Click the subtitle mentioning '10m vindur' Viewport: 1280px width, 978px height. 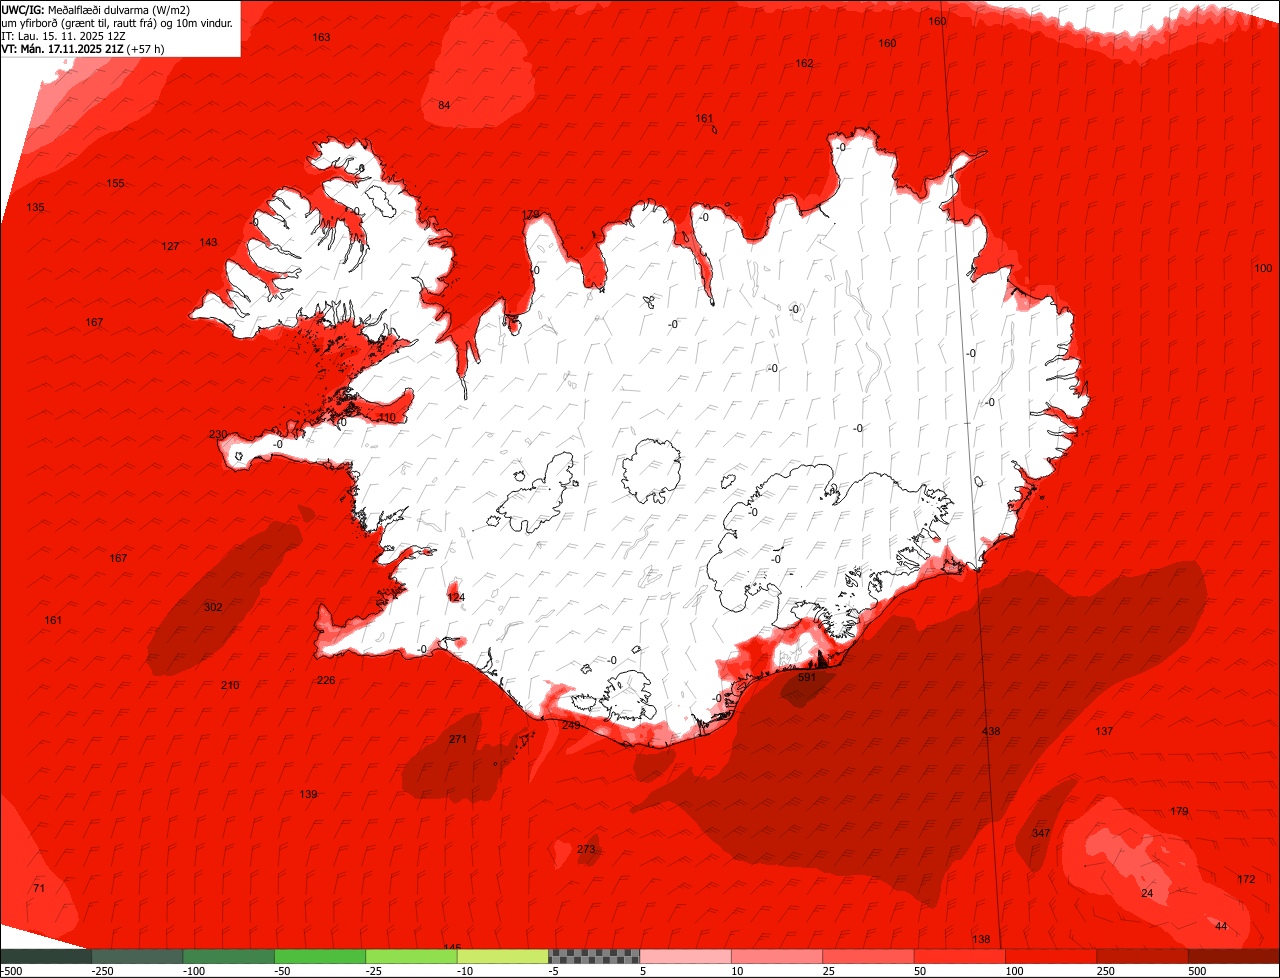point(118,22)
